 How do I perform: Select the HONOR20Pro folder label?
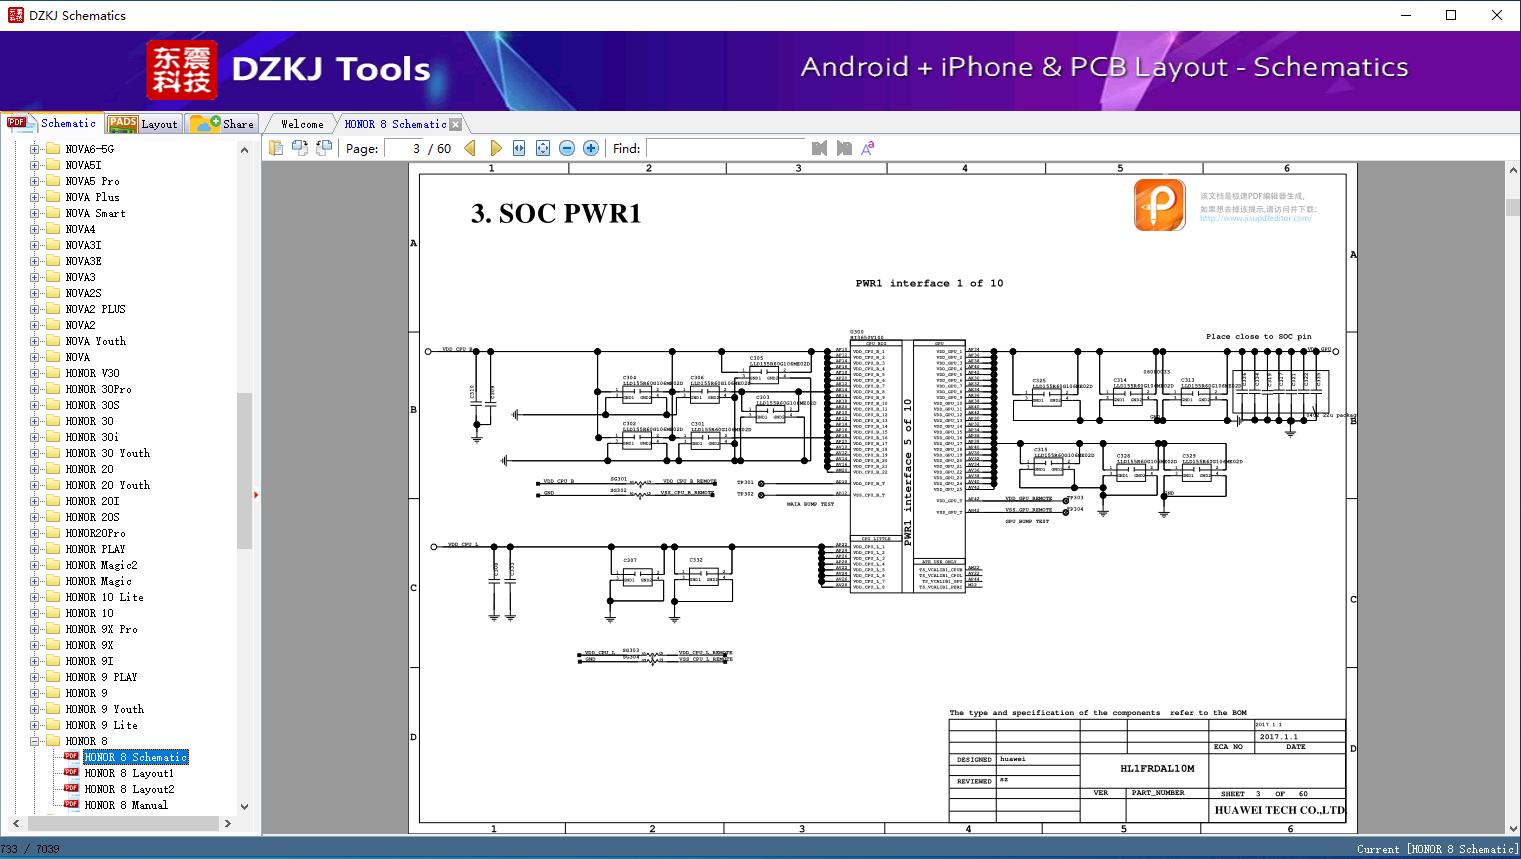click(x=95, y=533)
